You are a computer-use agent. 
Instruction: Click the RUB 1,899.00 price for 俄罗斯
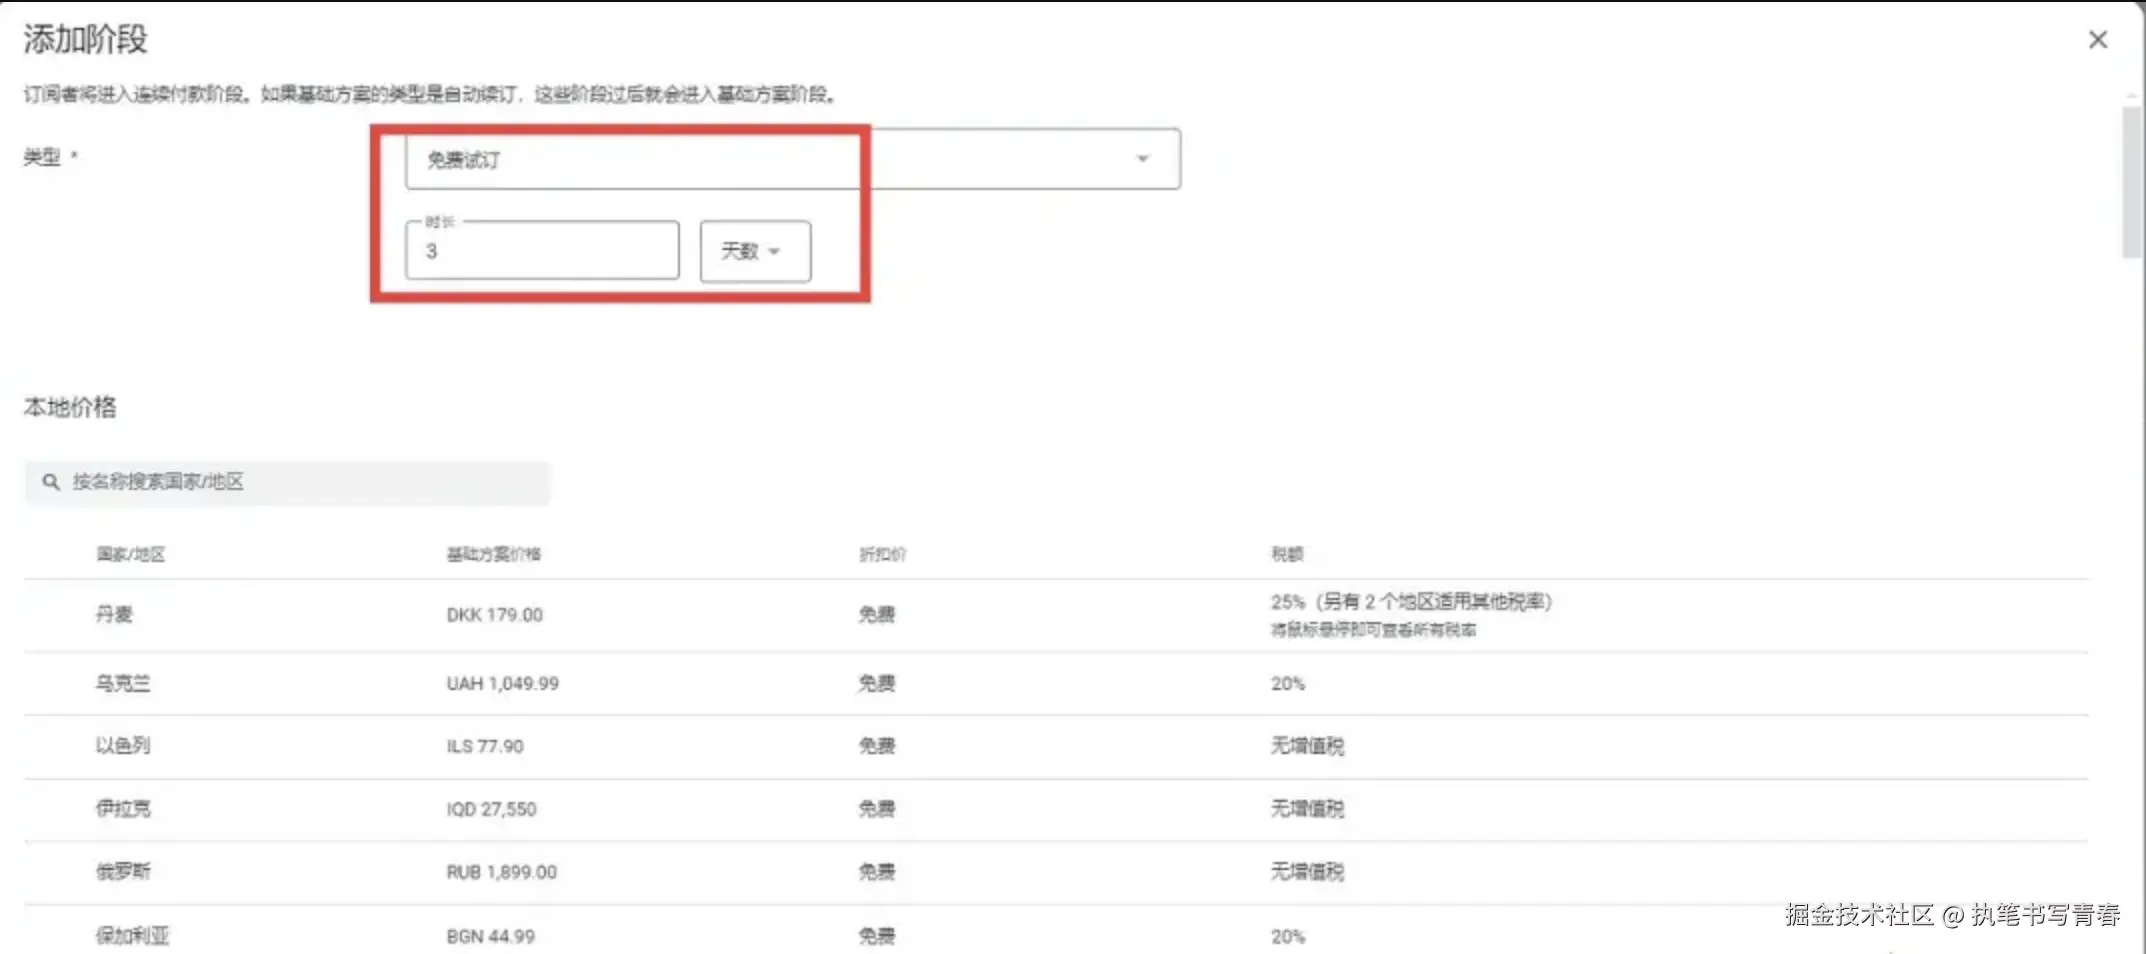coord(500,871)
